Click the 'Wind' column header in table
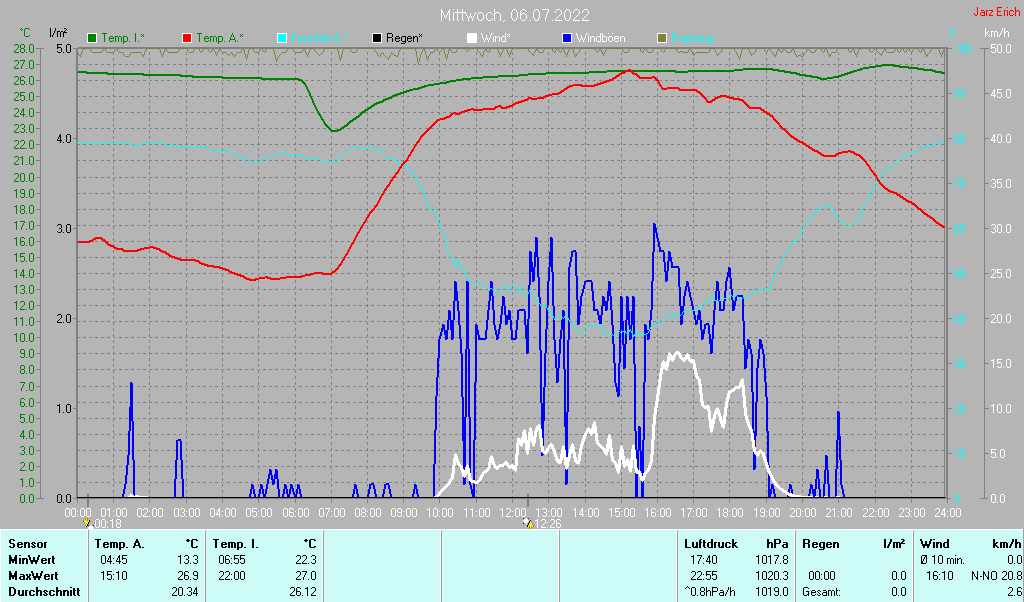Viewport: 1024px width, 602px height. (934, 544)
